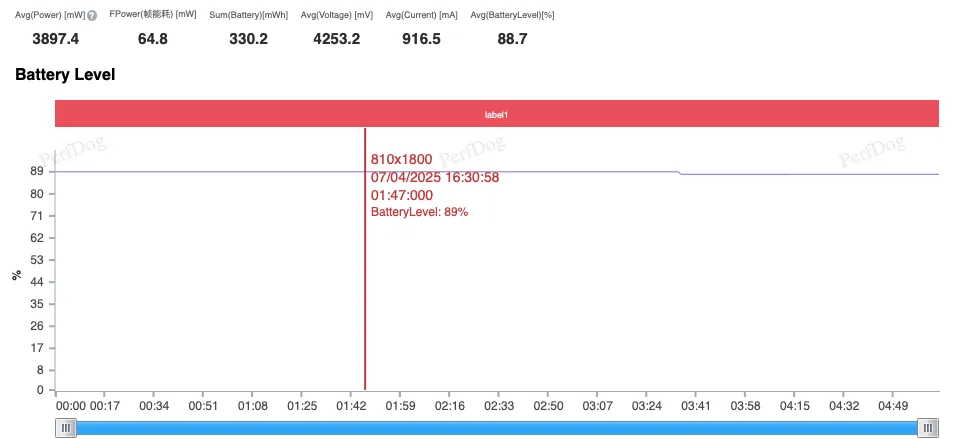Click the BatteryLevel: 89% tooltip text
958x439 pixels.
click(x=419, y=212)
